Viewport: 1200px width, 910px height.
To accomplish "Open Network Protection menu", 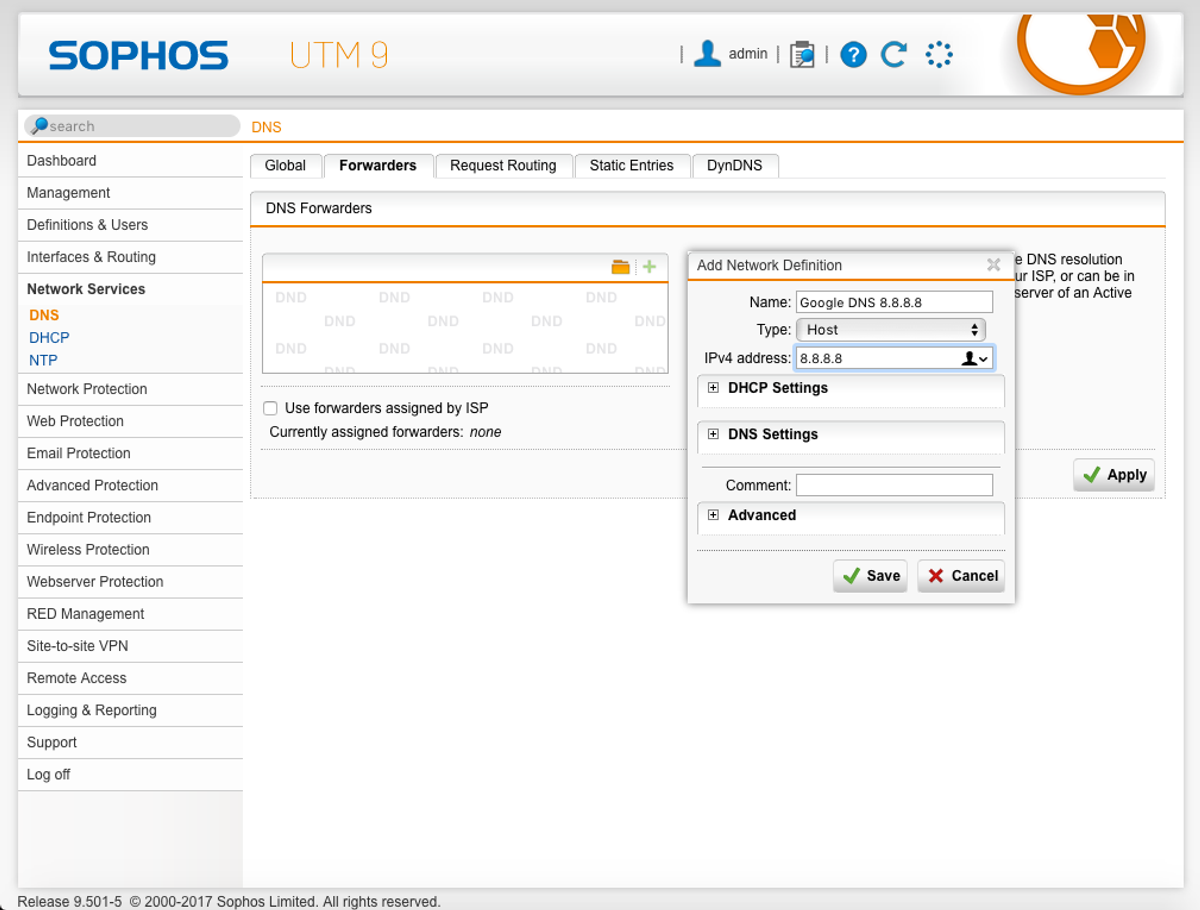I will 130,389.
